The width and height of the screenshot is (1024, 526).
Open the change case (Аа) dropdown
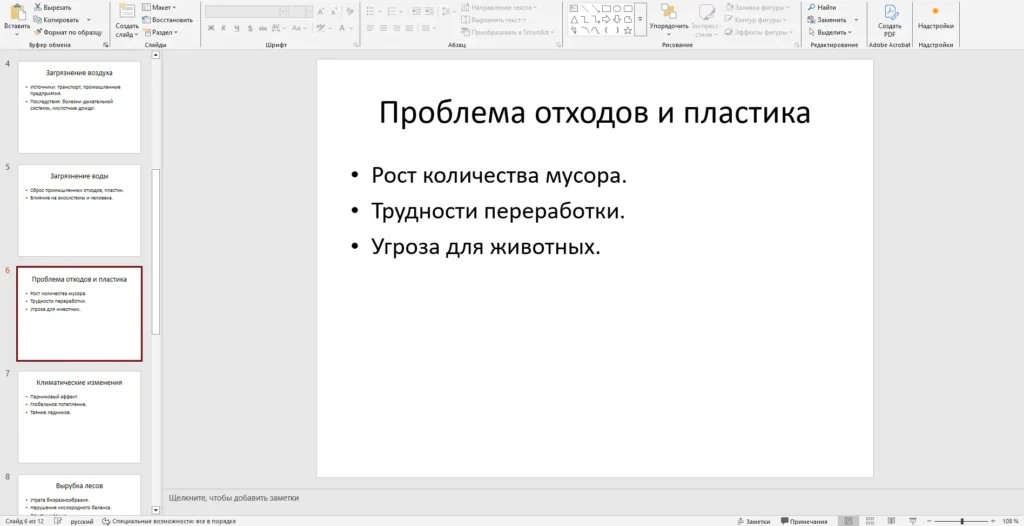[300, 28]
